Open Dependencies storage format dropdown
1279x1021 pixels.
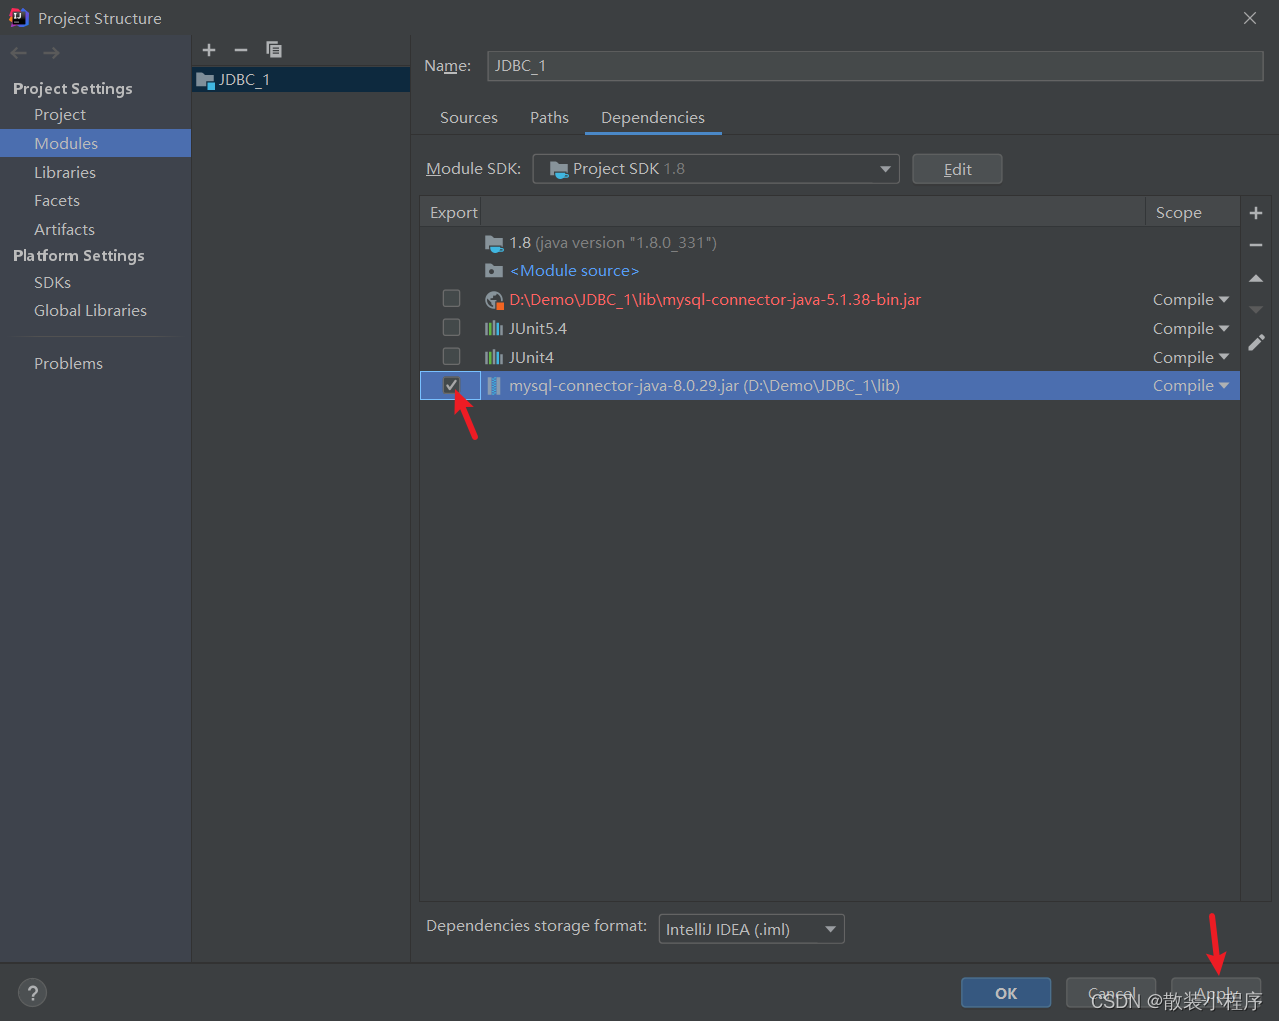pos(752,929)
